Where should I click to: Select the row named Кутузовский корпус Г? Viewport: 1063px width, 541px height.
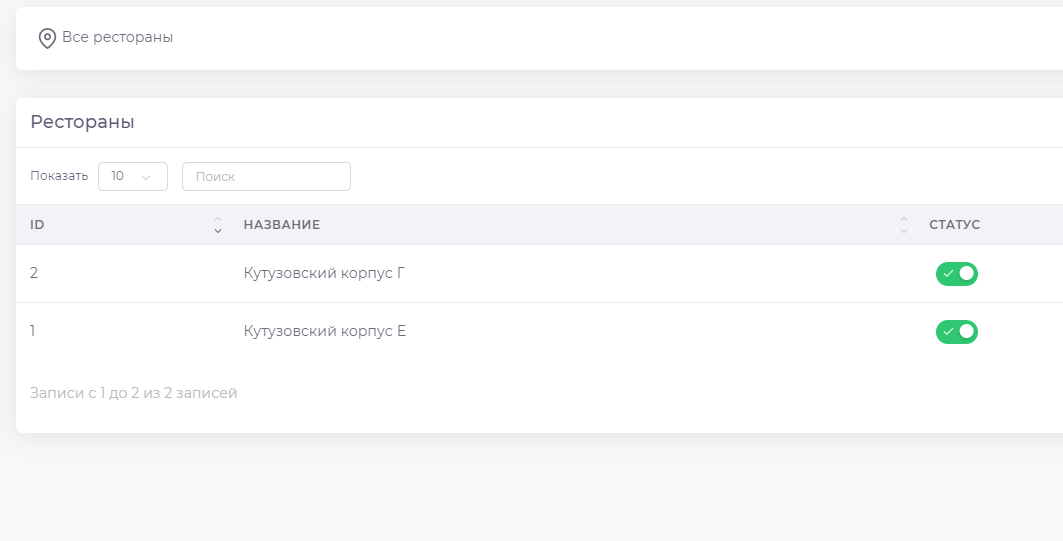tap(324, 273)
